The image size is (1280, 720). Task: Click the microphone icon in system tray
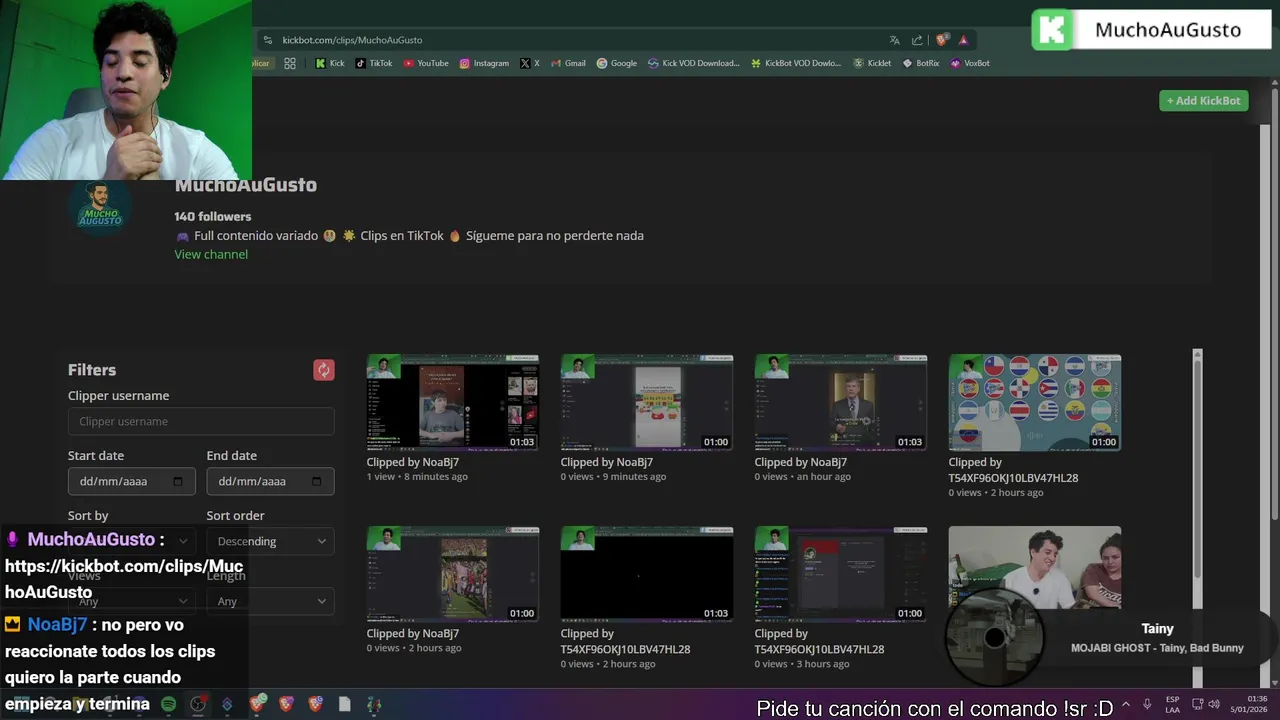1147,704
